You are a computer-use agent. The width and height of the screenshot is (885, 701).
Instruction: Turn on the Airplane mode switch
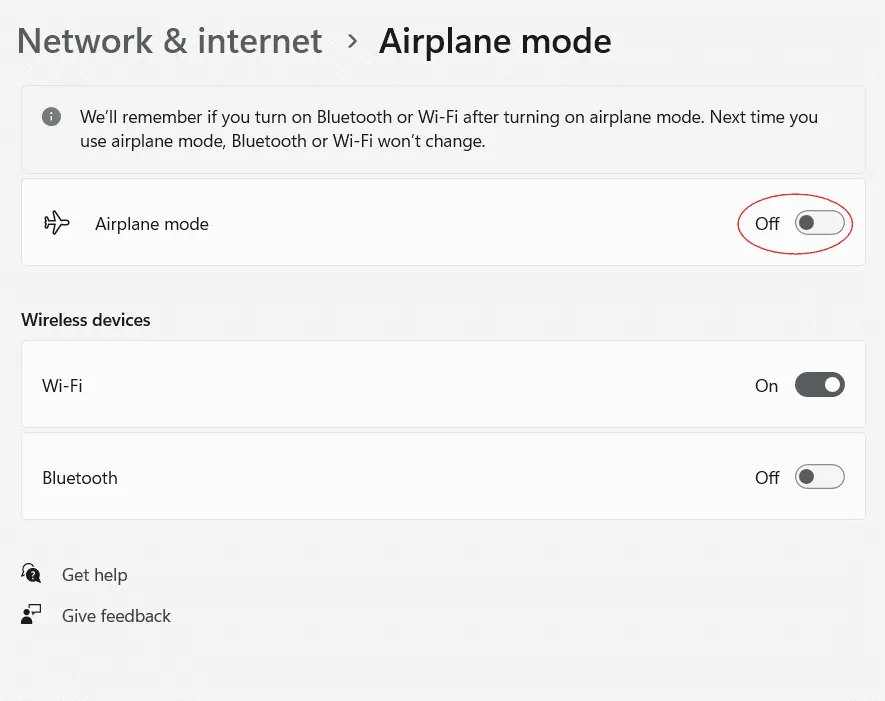point(819,223)
